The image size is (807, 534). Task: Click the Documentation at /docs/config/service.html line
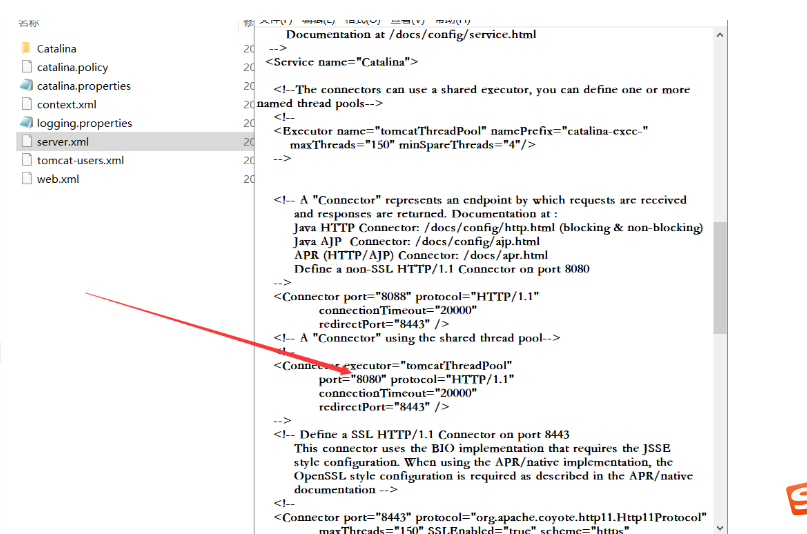(411, 34)
